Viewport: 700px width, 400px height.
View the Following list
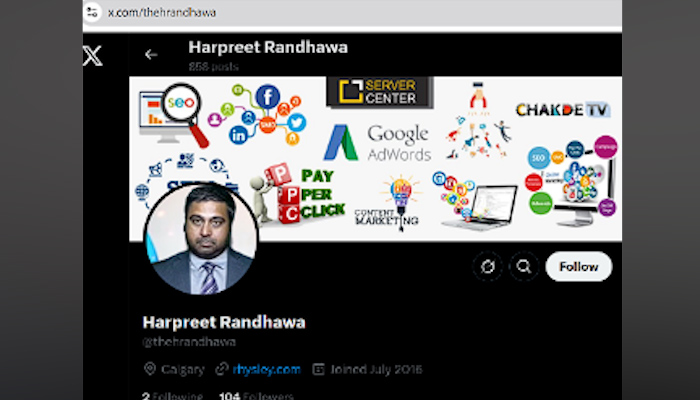click(173, 396)
